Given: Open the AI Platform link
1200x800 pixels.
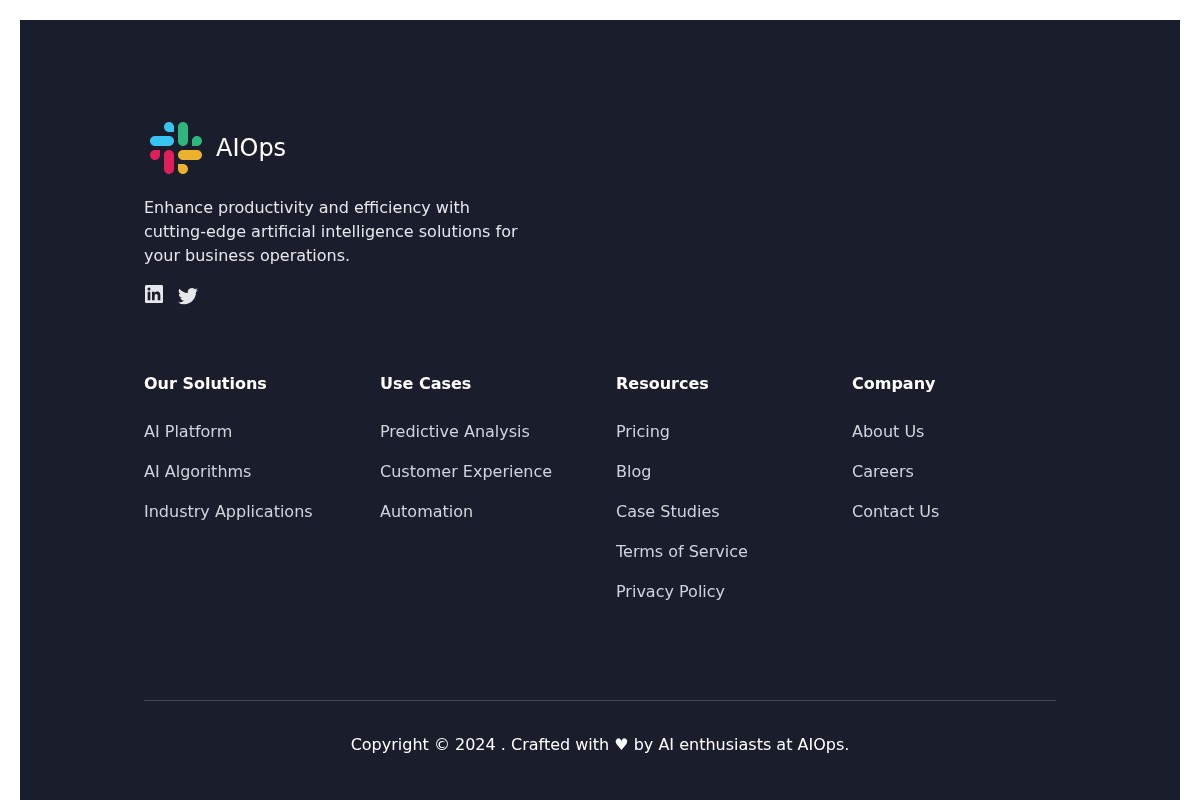Looking at the screenshot, I should coord(188,431).
